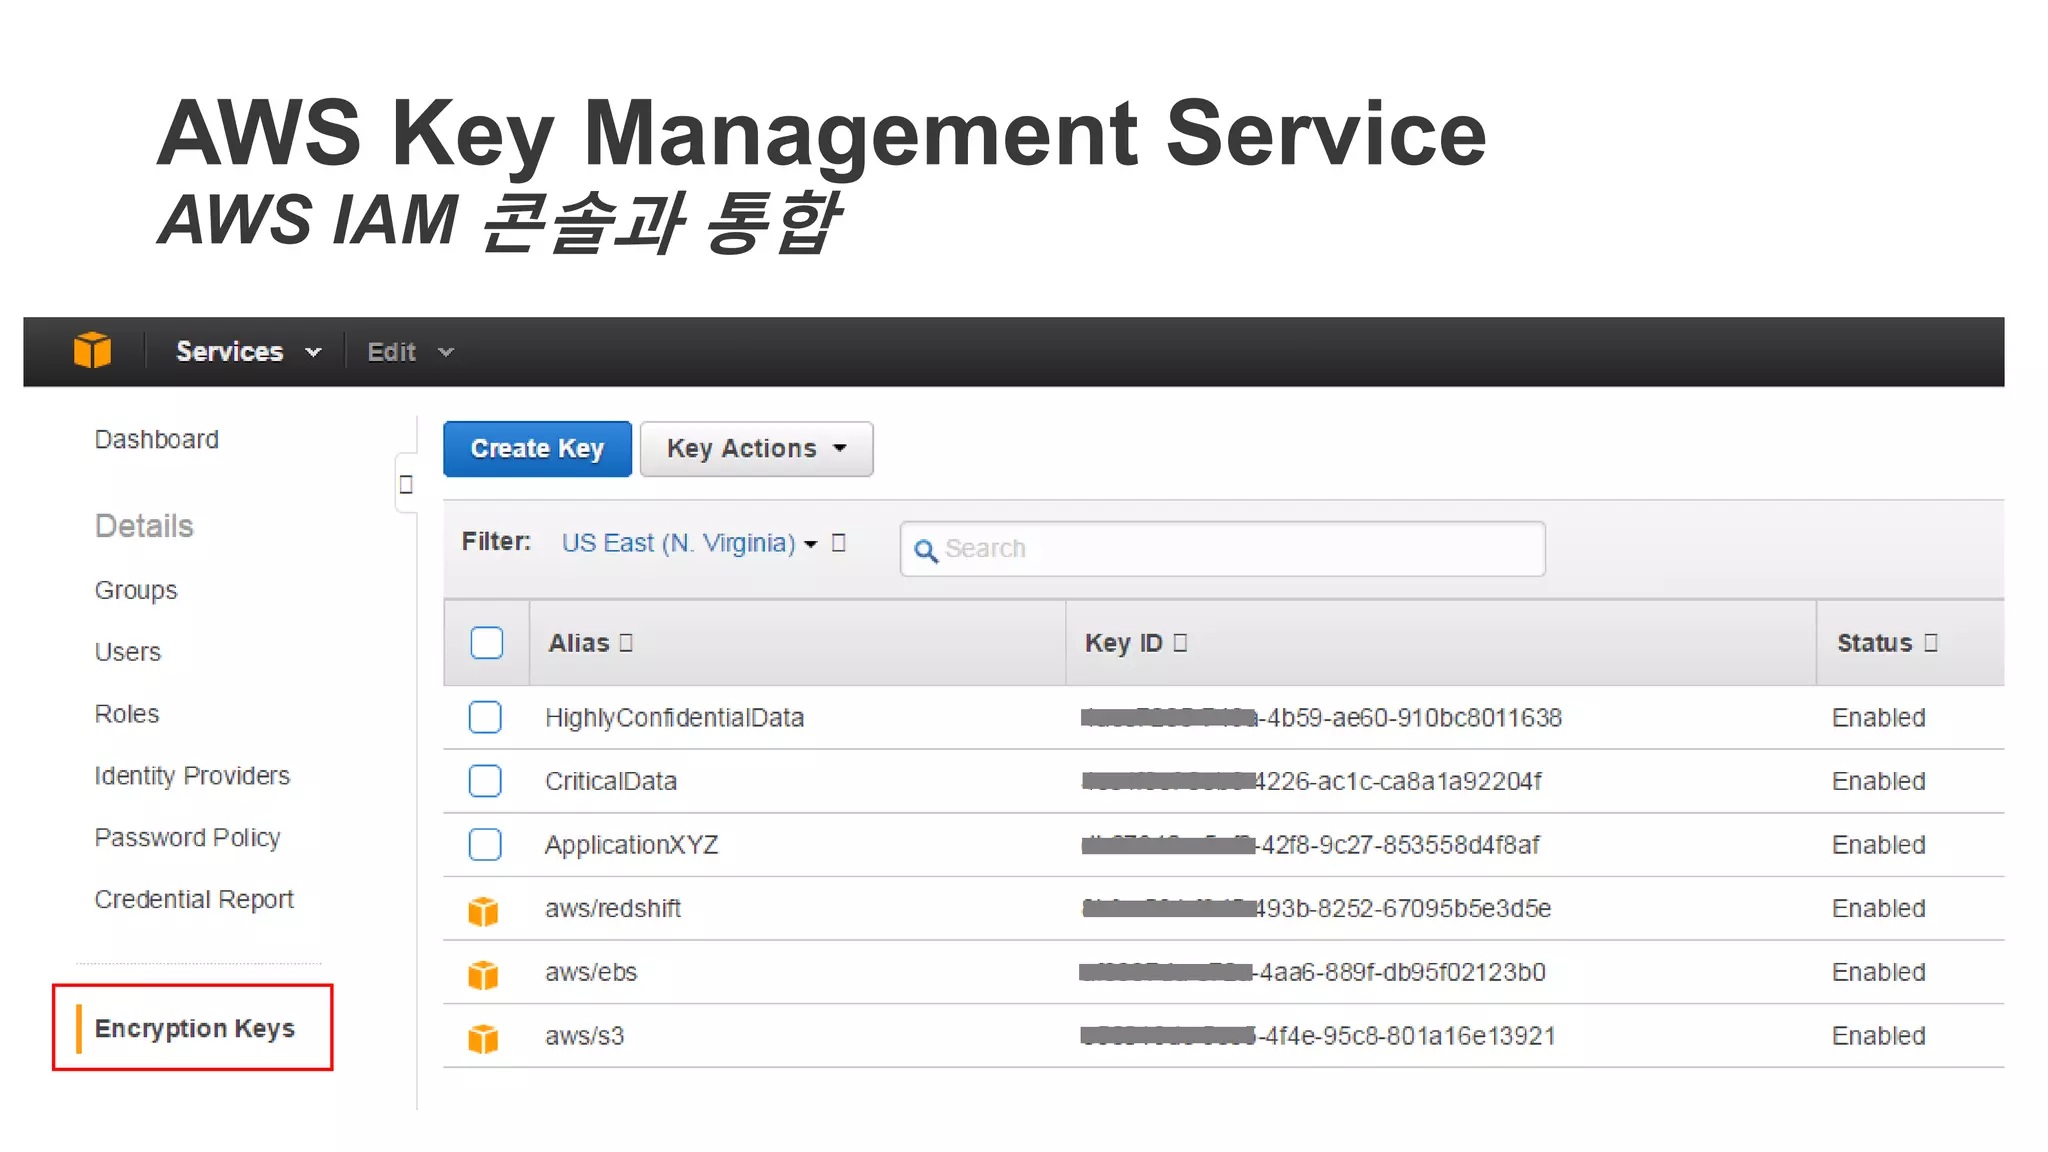This screenshot has height=1152, width=2048.
Task: Click the Key ID ending 853558d4f8af
Action: pos(1310,846)
